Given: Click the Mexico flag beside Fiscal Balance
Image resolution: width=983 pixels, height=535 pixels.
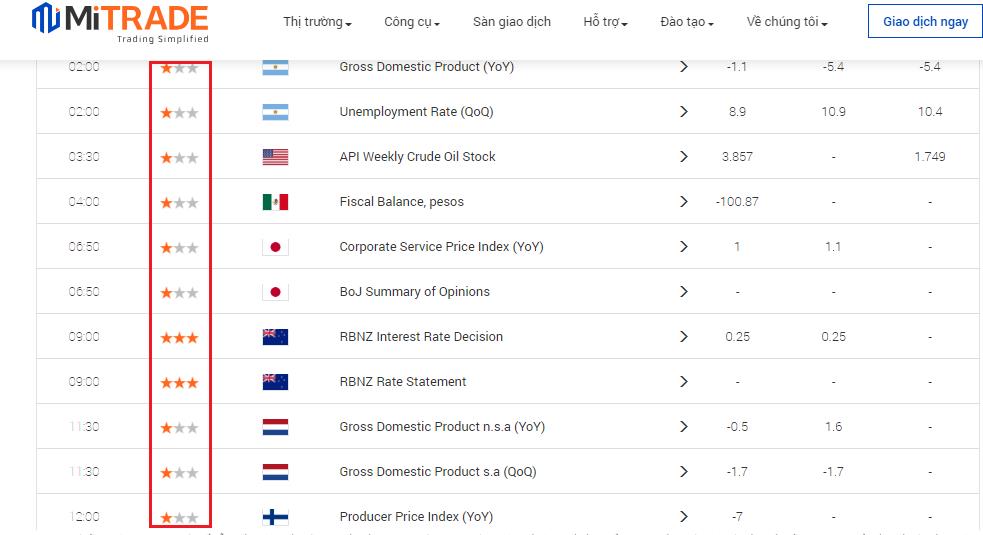Looking at the screenshot, I should click(x=275, y=202).
